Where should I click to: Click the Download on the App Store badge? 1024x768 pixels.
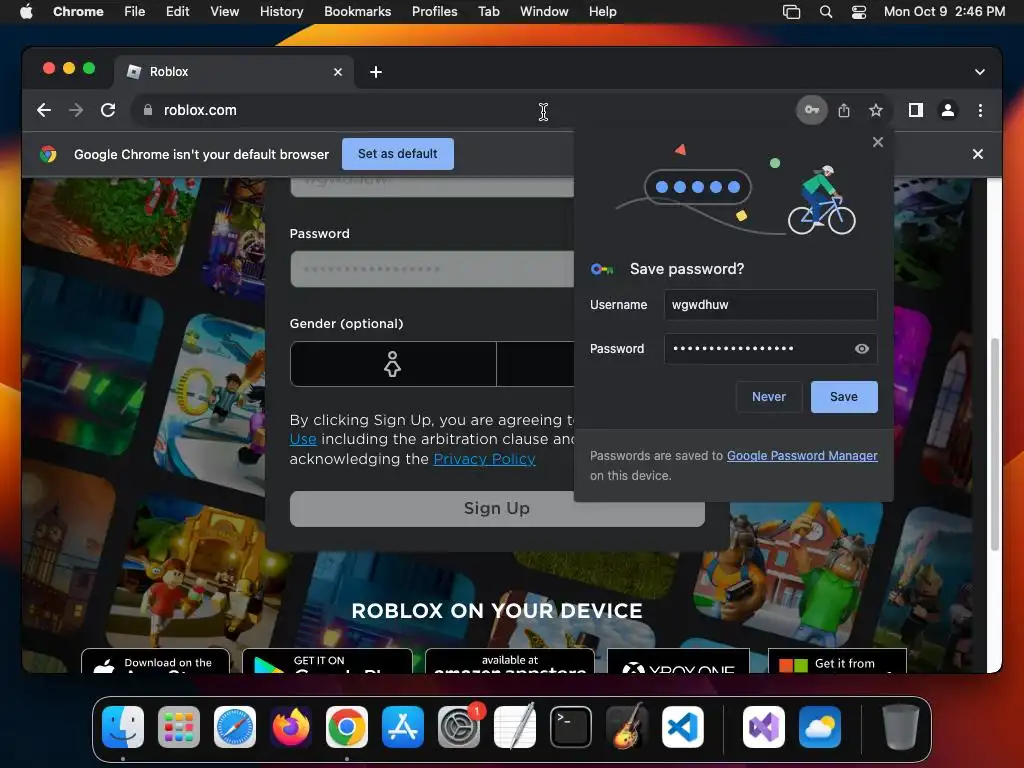(x=155, y=661)
